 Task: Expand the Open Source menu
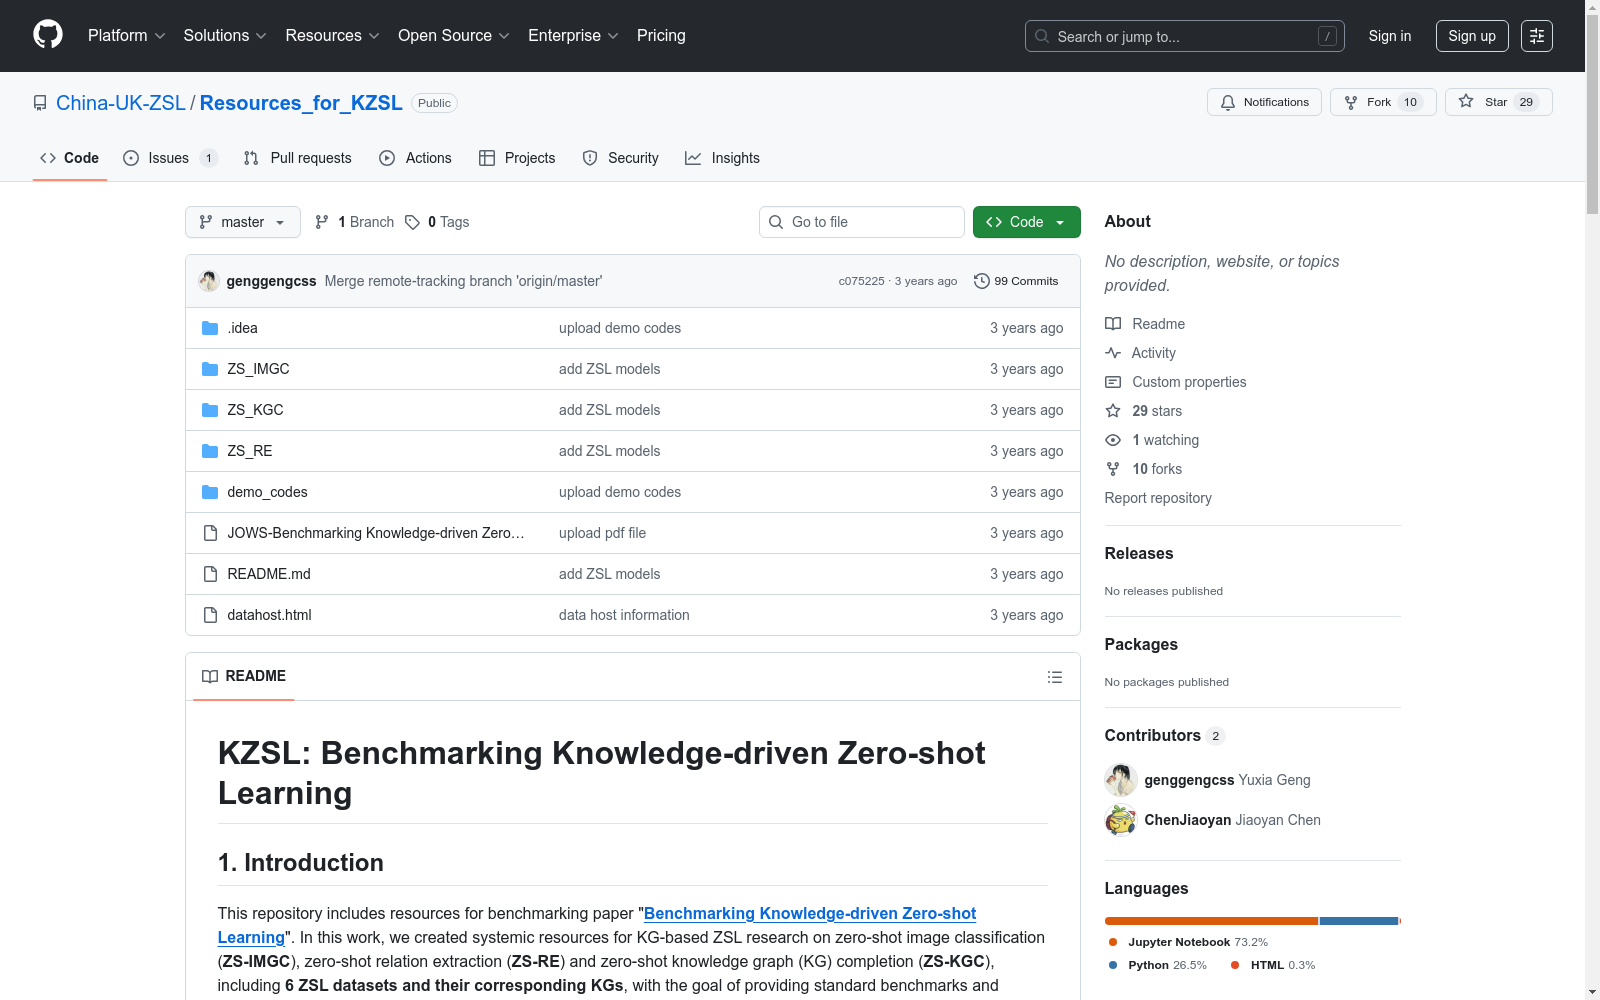(454, 36)
